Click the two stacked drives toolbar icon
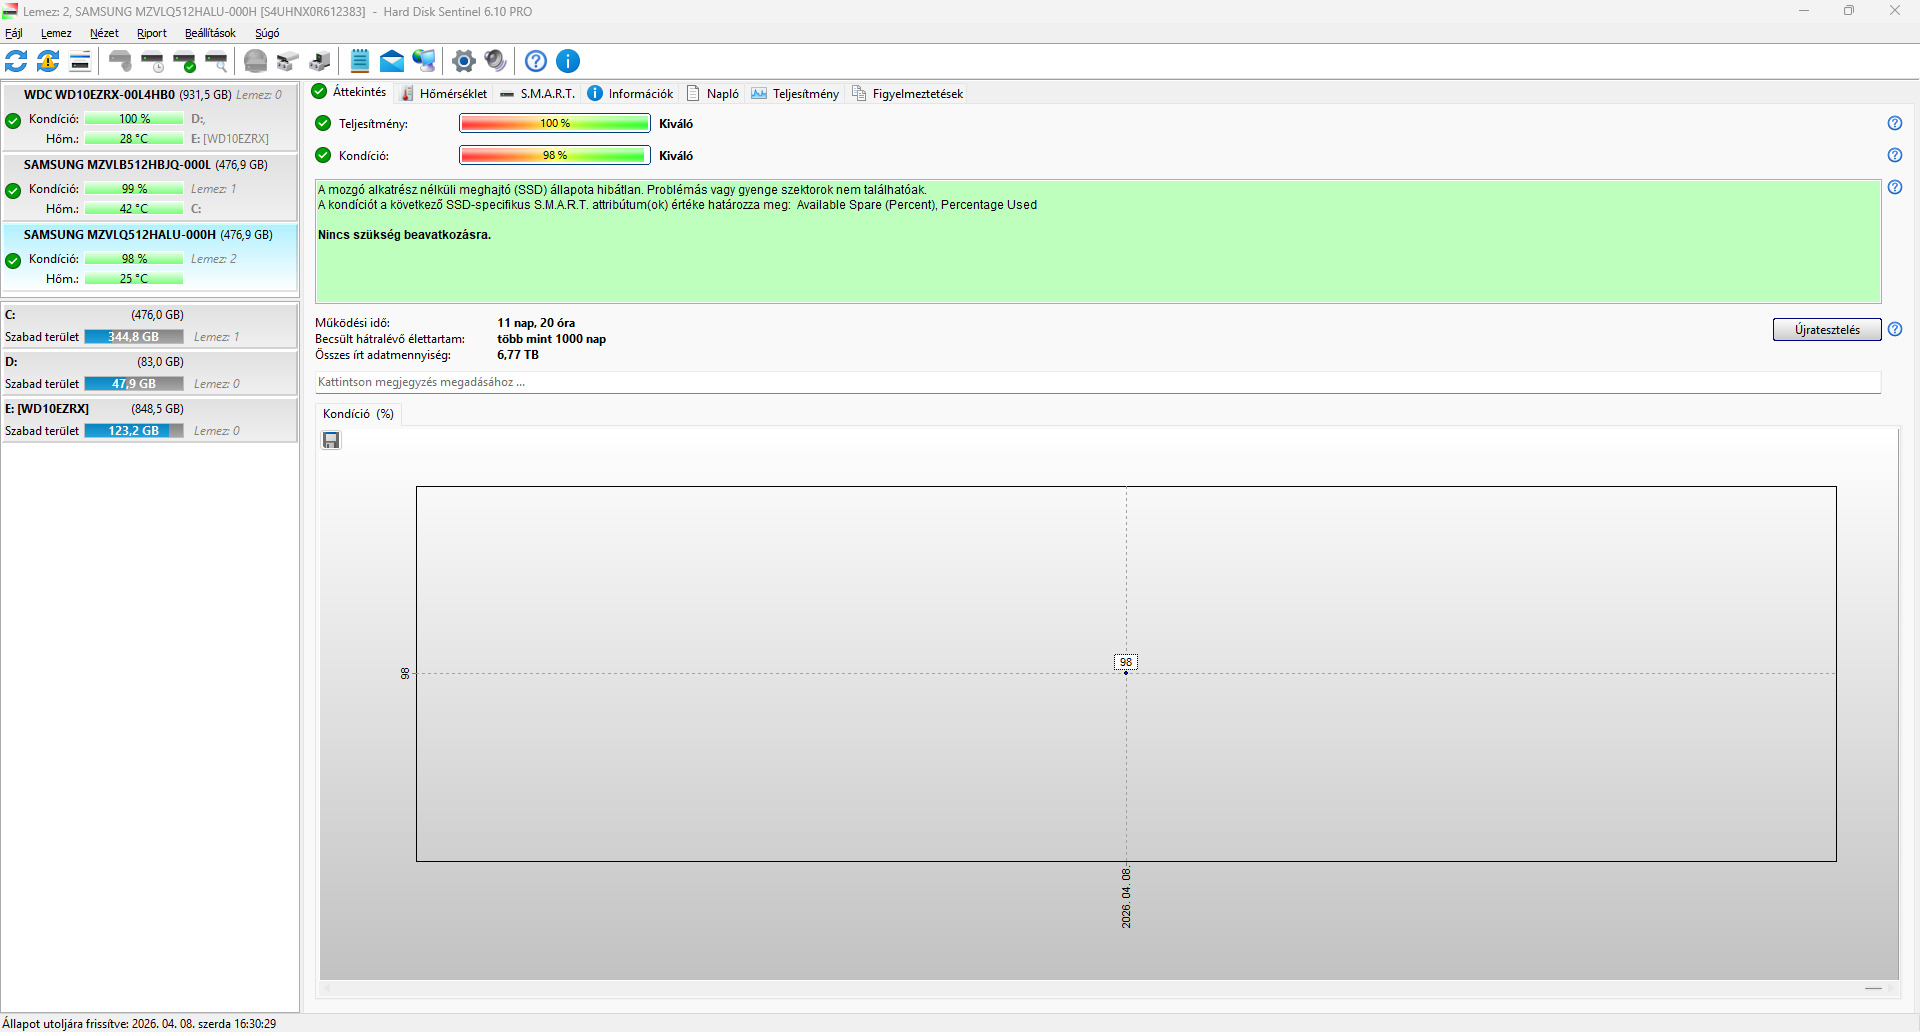The height and width of the screenshot is (1032, 1920). click(x=288, y=61)
